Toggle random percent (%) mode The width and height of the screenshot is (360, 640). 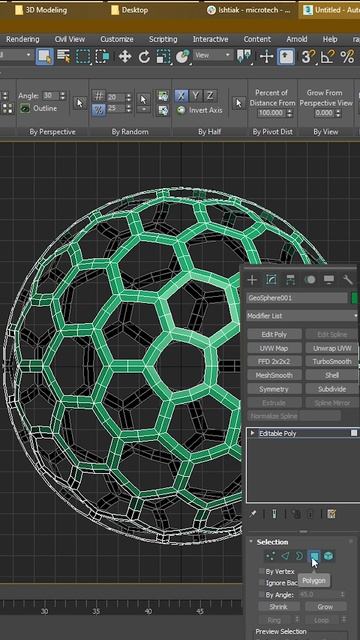(98, 109)
